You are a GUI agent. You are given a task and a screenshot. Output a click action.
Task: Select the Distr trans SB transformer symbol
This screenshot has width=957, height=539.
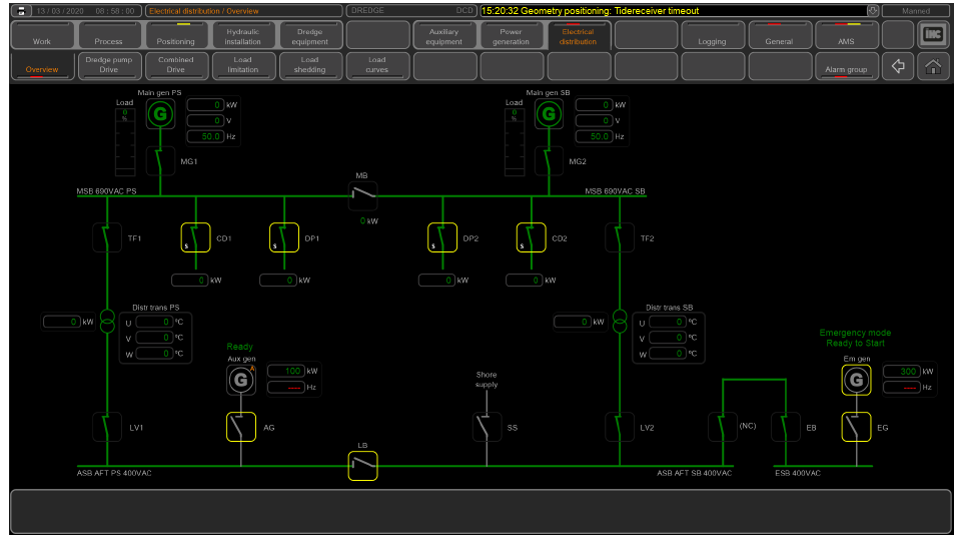619,321
